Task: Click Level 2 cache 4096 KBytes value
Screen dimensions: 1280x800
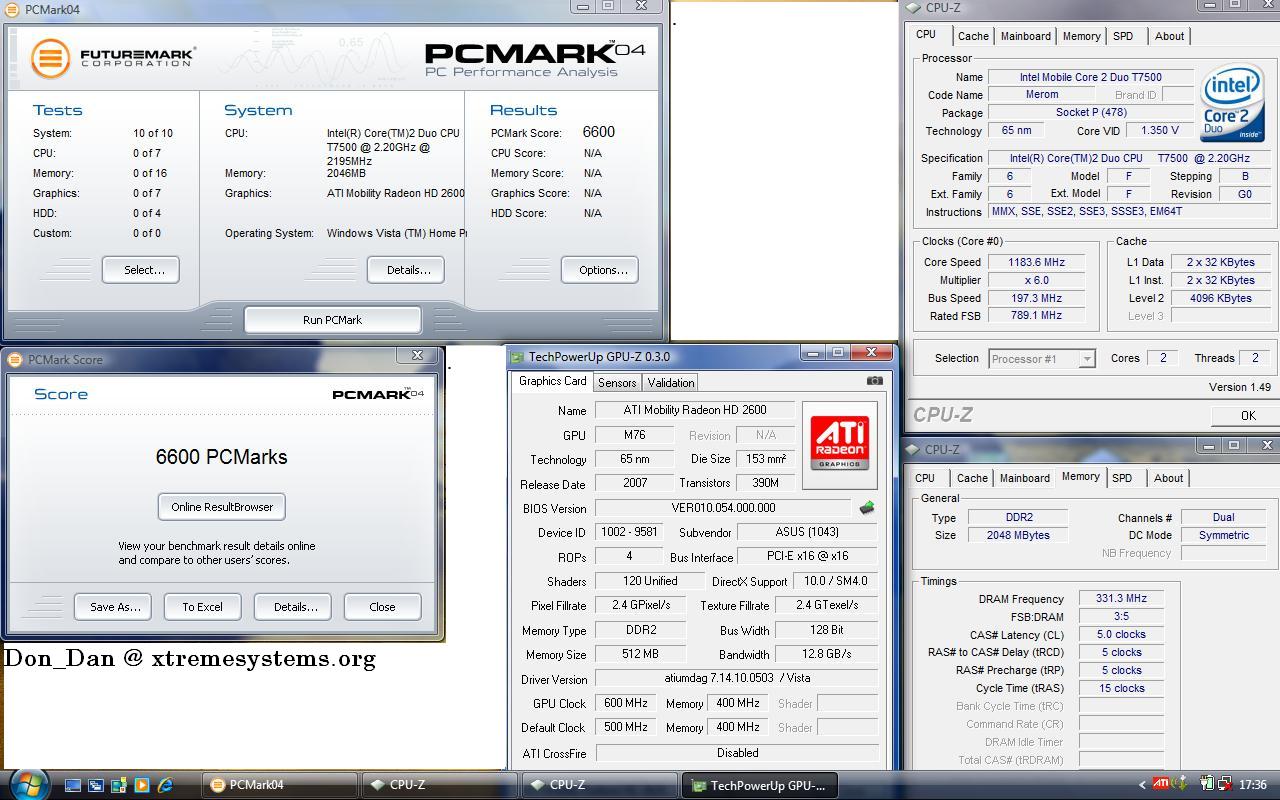Action: (1220, 298)
